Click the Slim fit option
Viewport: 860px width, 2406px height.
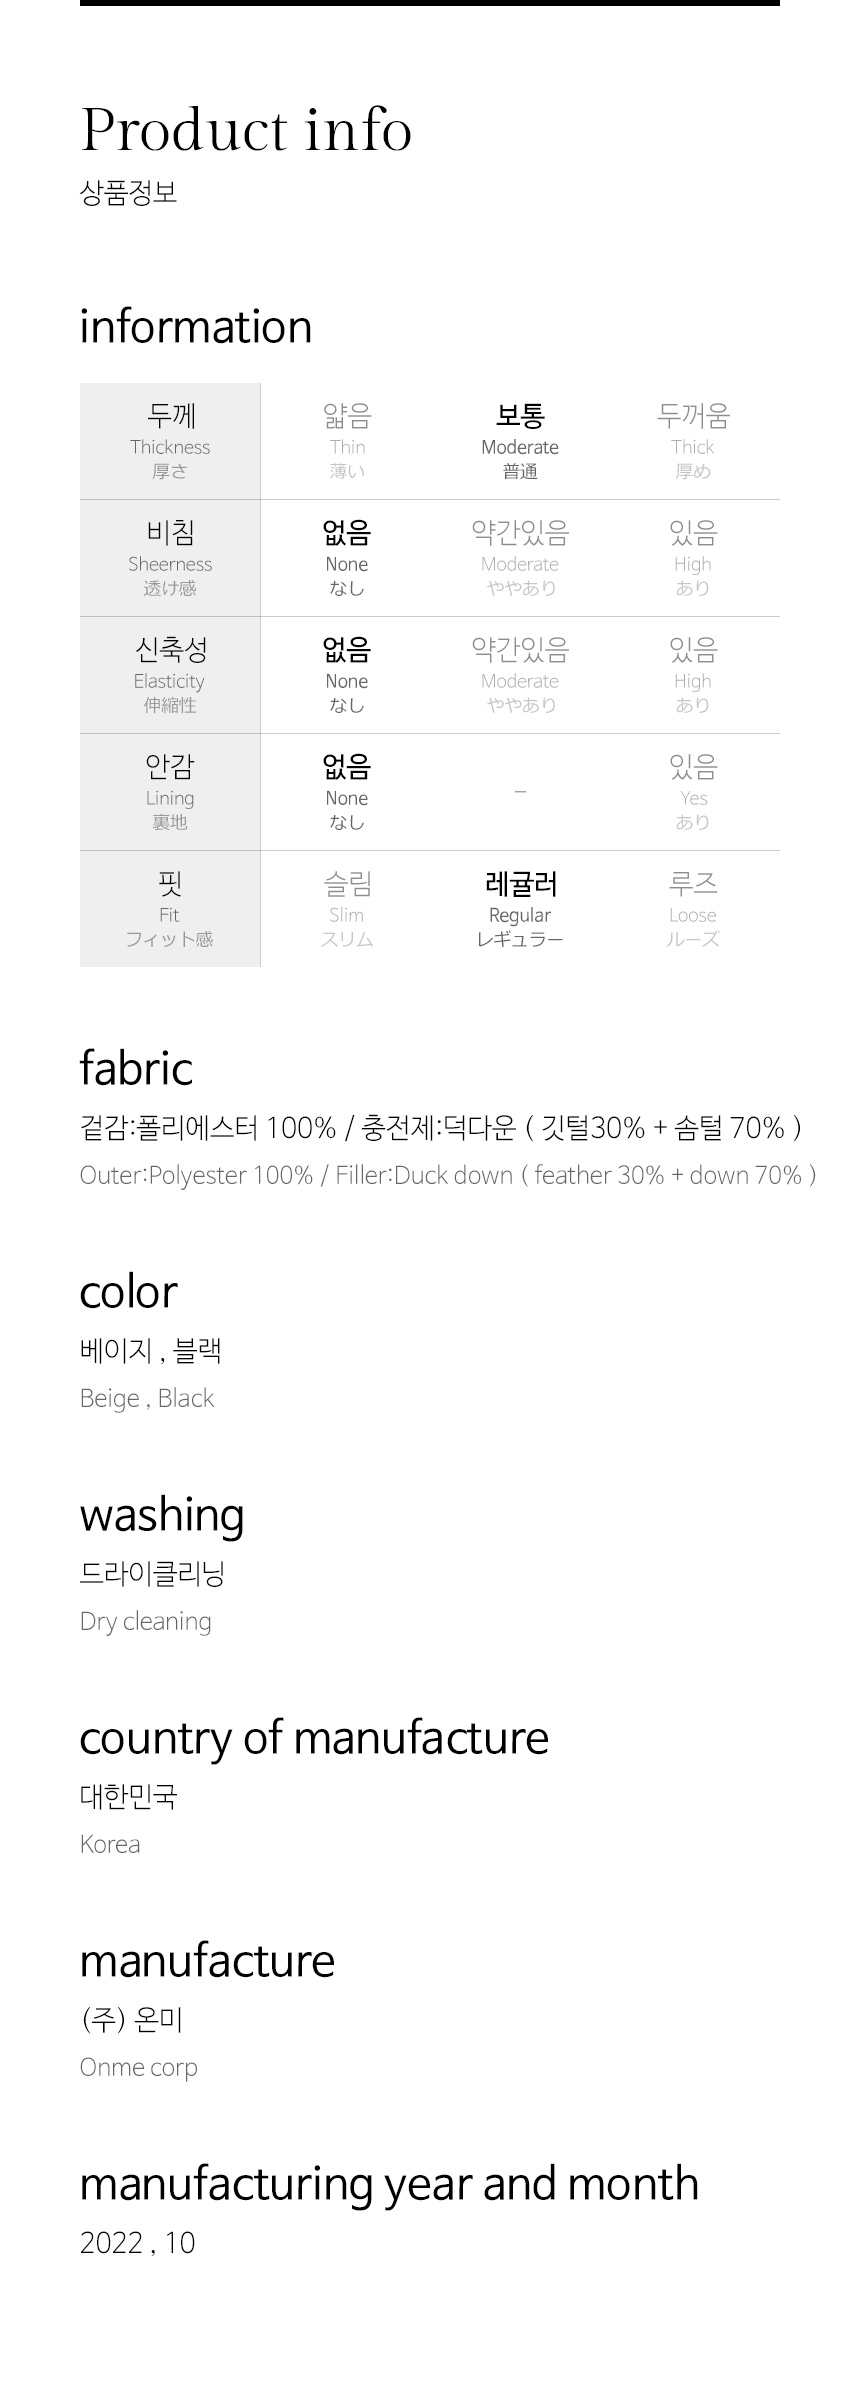347,909
